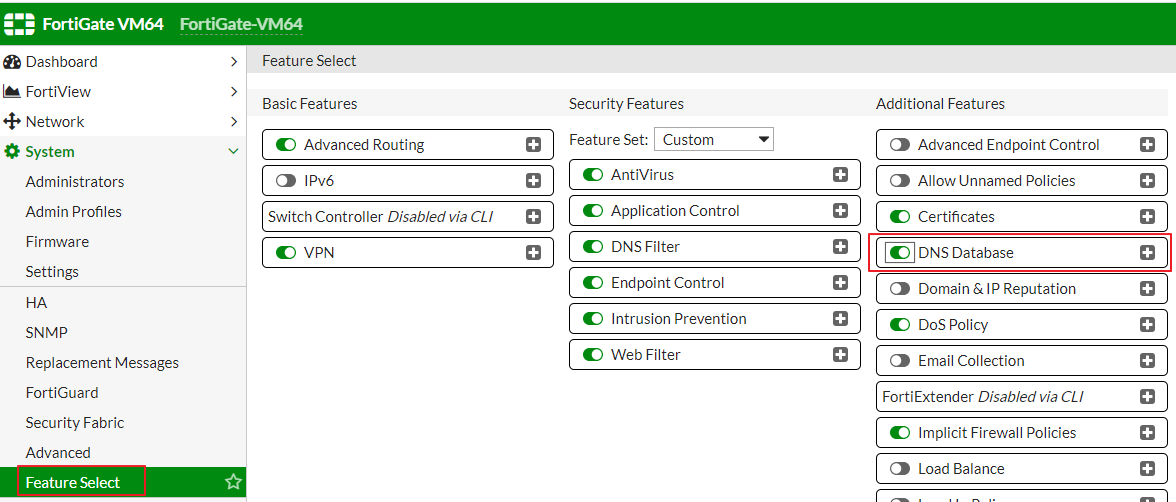Click the plus icon for DoS Policy

click(x=1147, y=325)
